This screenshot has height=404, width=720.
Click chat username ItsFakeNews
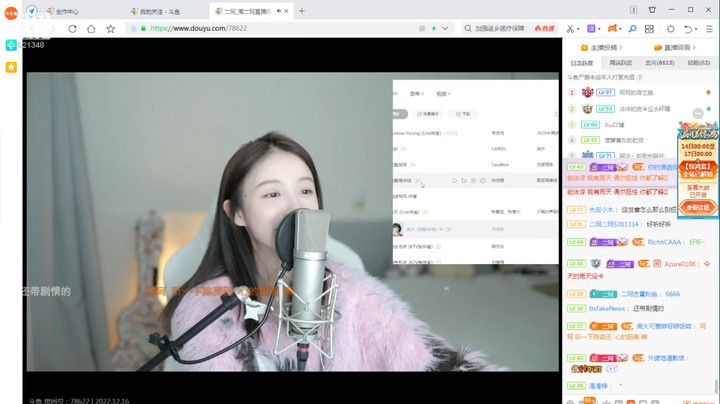607,309
